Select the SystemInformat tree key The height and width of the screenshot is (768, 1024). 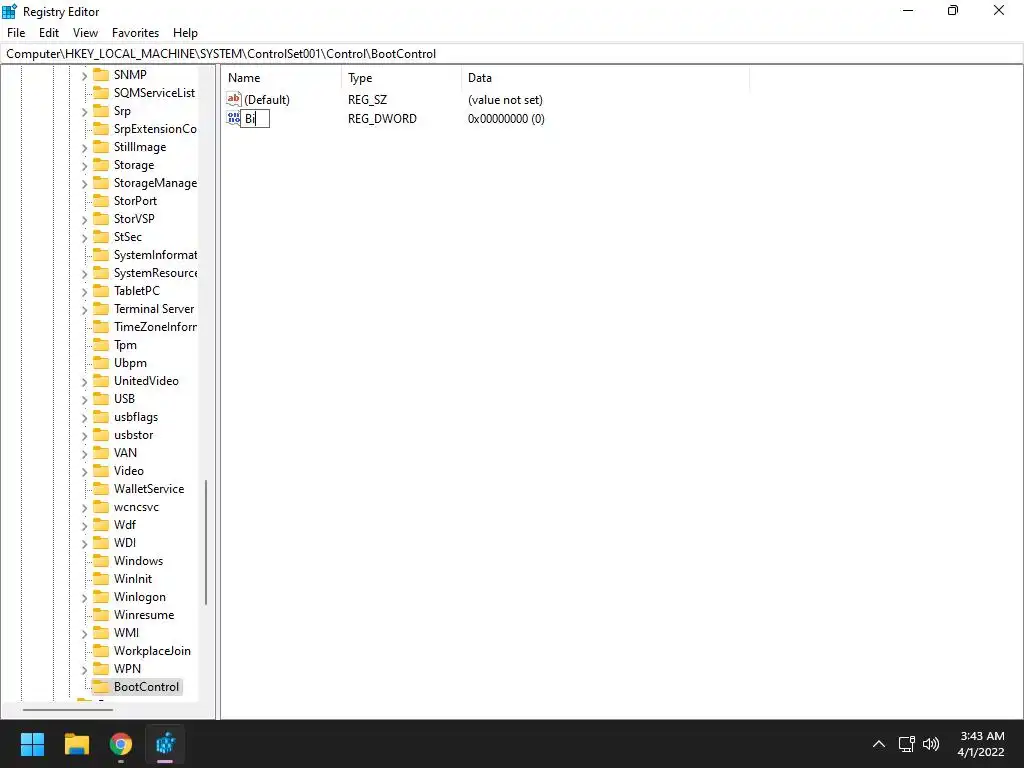coord(155,255)
